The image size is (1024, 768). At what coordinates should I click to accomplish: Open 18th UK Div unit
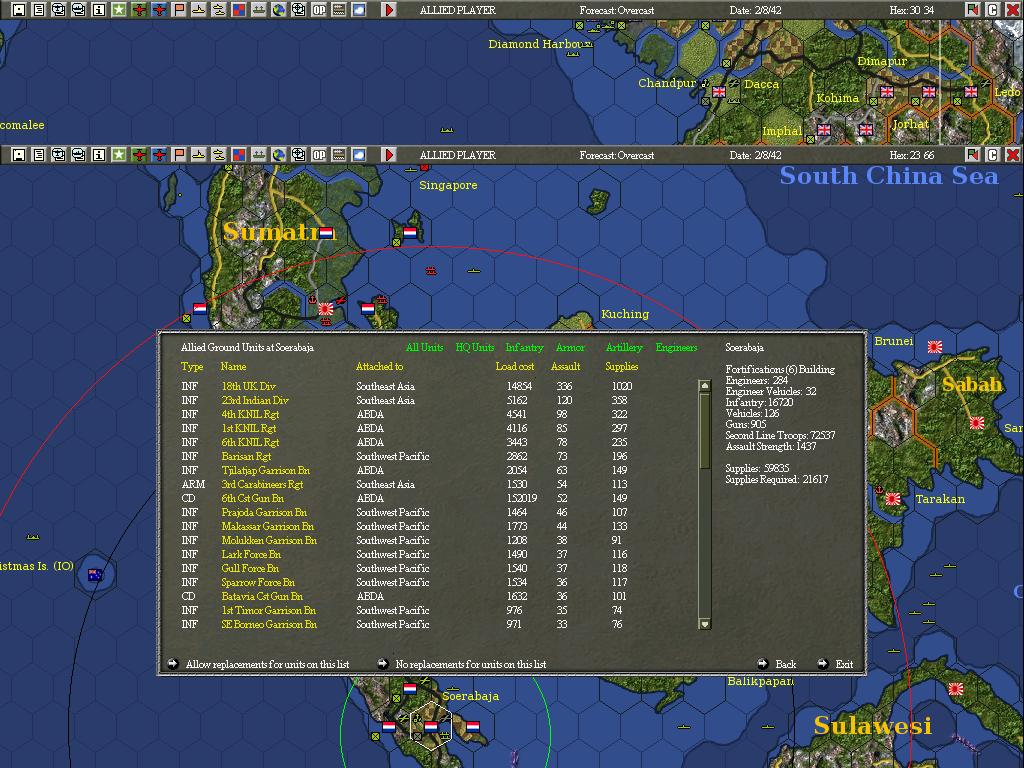point(249,386)
